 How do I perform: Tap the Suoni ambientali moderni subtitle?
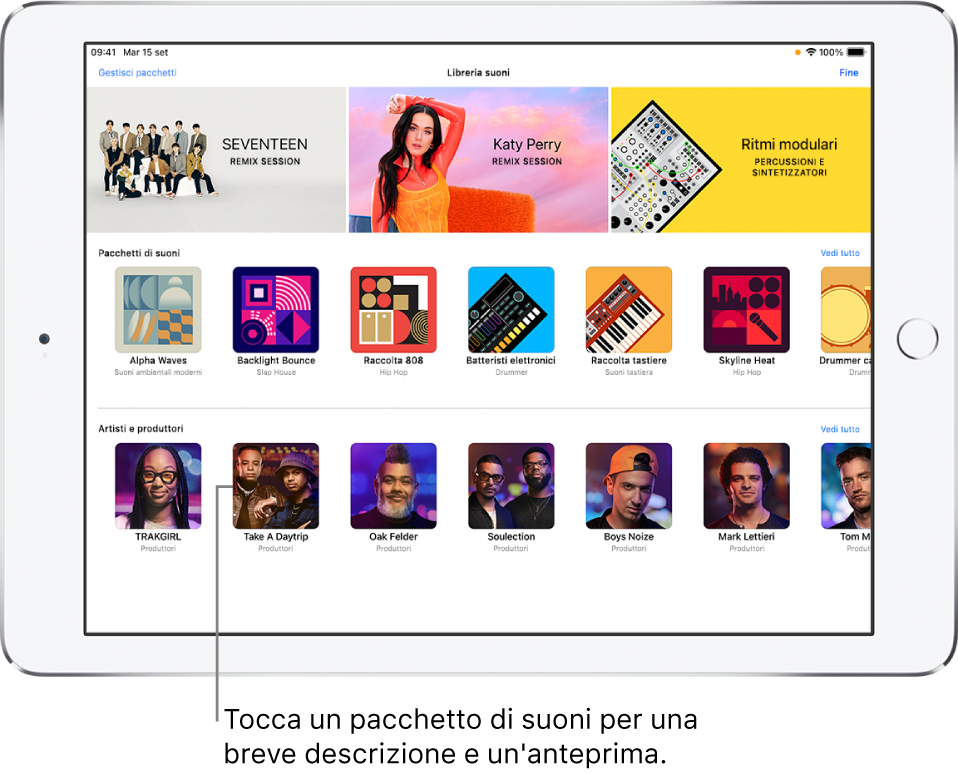point(158,372)
